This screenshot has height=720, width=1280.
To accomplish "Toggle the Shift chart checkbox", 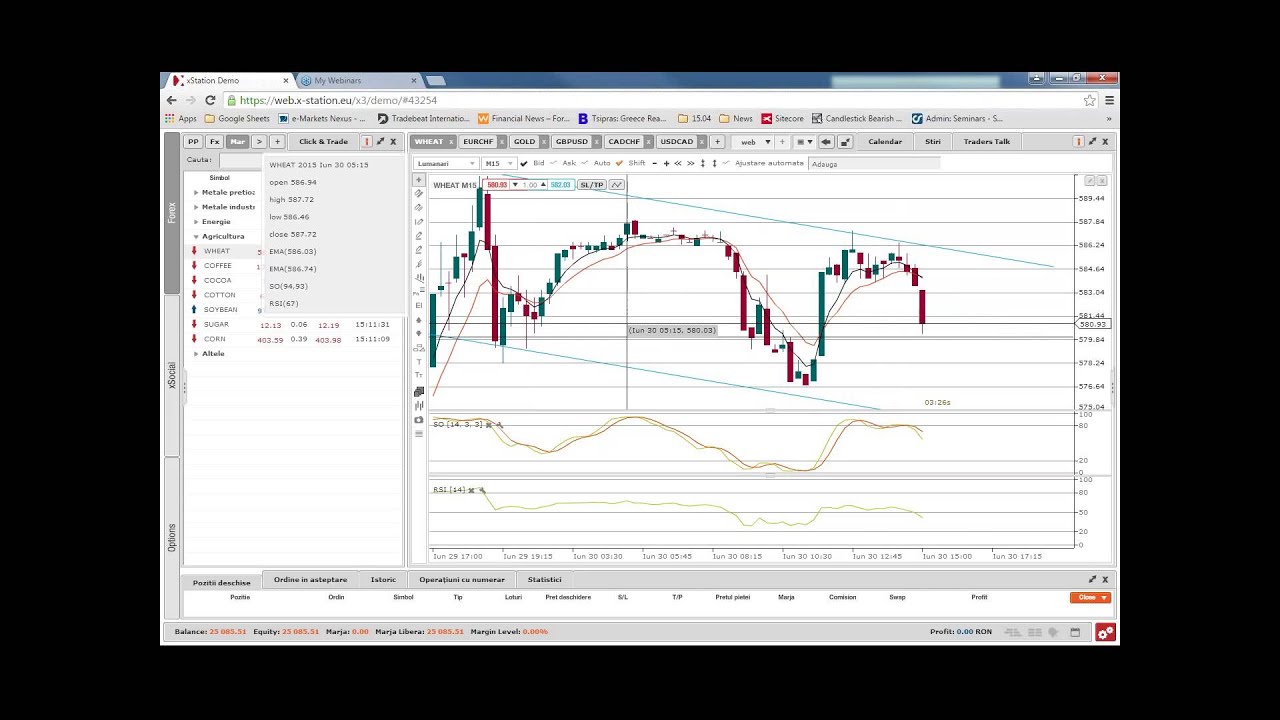I will 620,163.
